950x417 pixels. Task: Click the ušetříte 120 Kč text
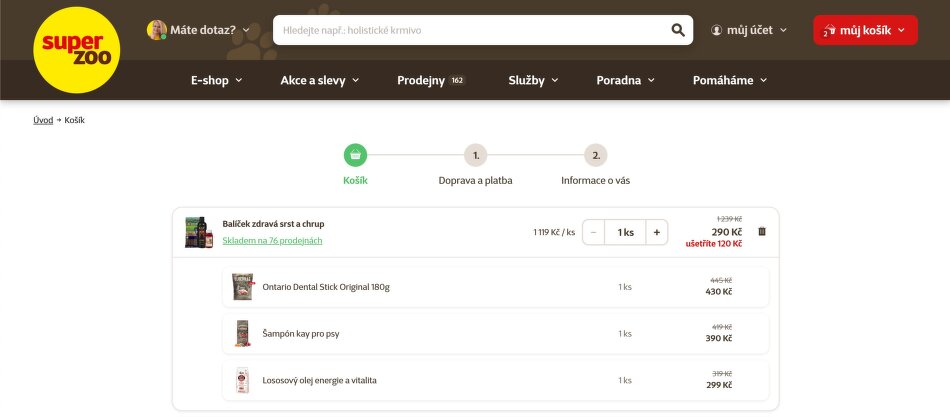click(714, 244)
